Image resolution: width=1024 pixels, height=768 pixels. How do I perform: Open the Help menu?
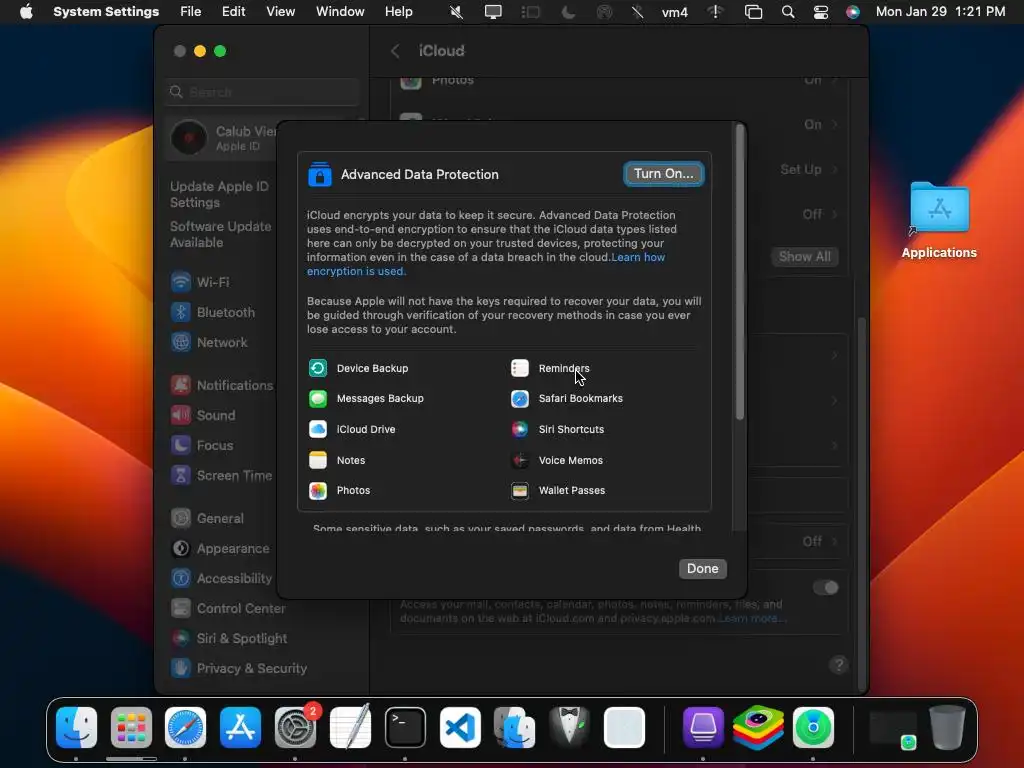(x=398, y=12)
